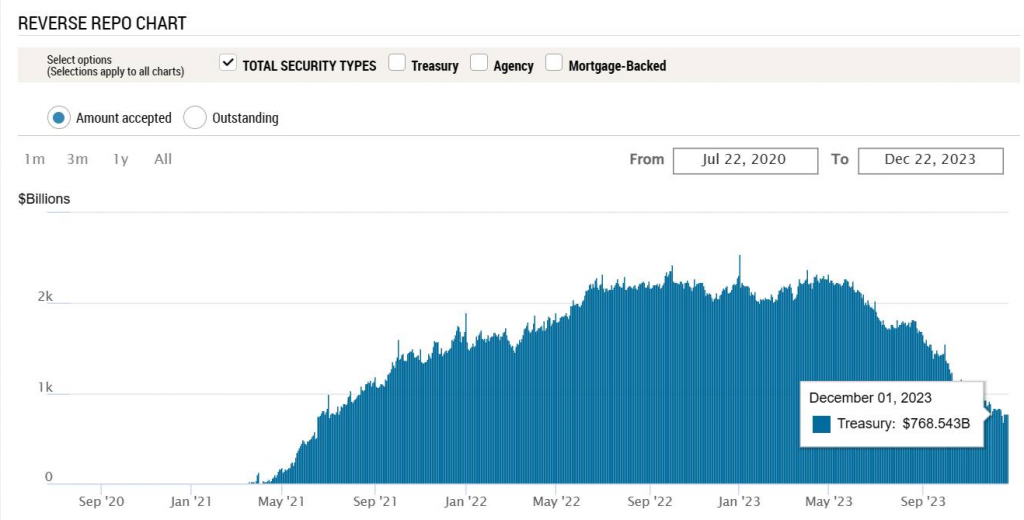Select the 1y range shortcut

pos(121,159)
